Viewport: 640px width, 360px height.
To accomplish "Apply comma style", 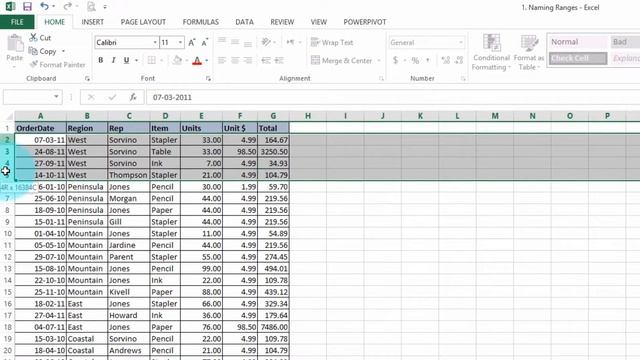I will 428,60.
